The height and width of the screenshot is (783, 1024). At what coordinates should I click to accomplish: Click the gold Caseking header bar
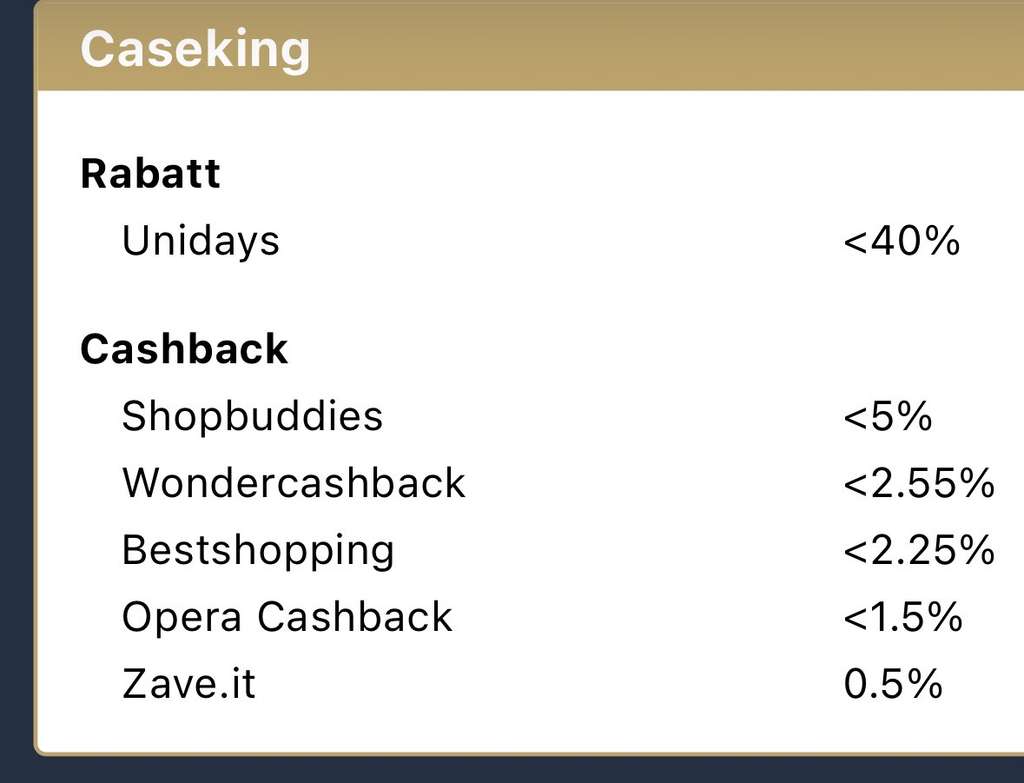click(530, 46)
